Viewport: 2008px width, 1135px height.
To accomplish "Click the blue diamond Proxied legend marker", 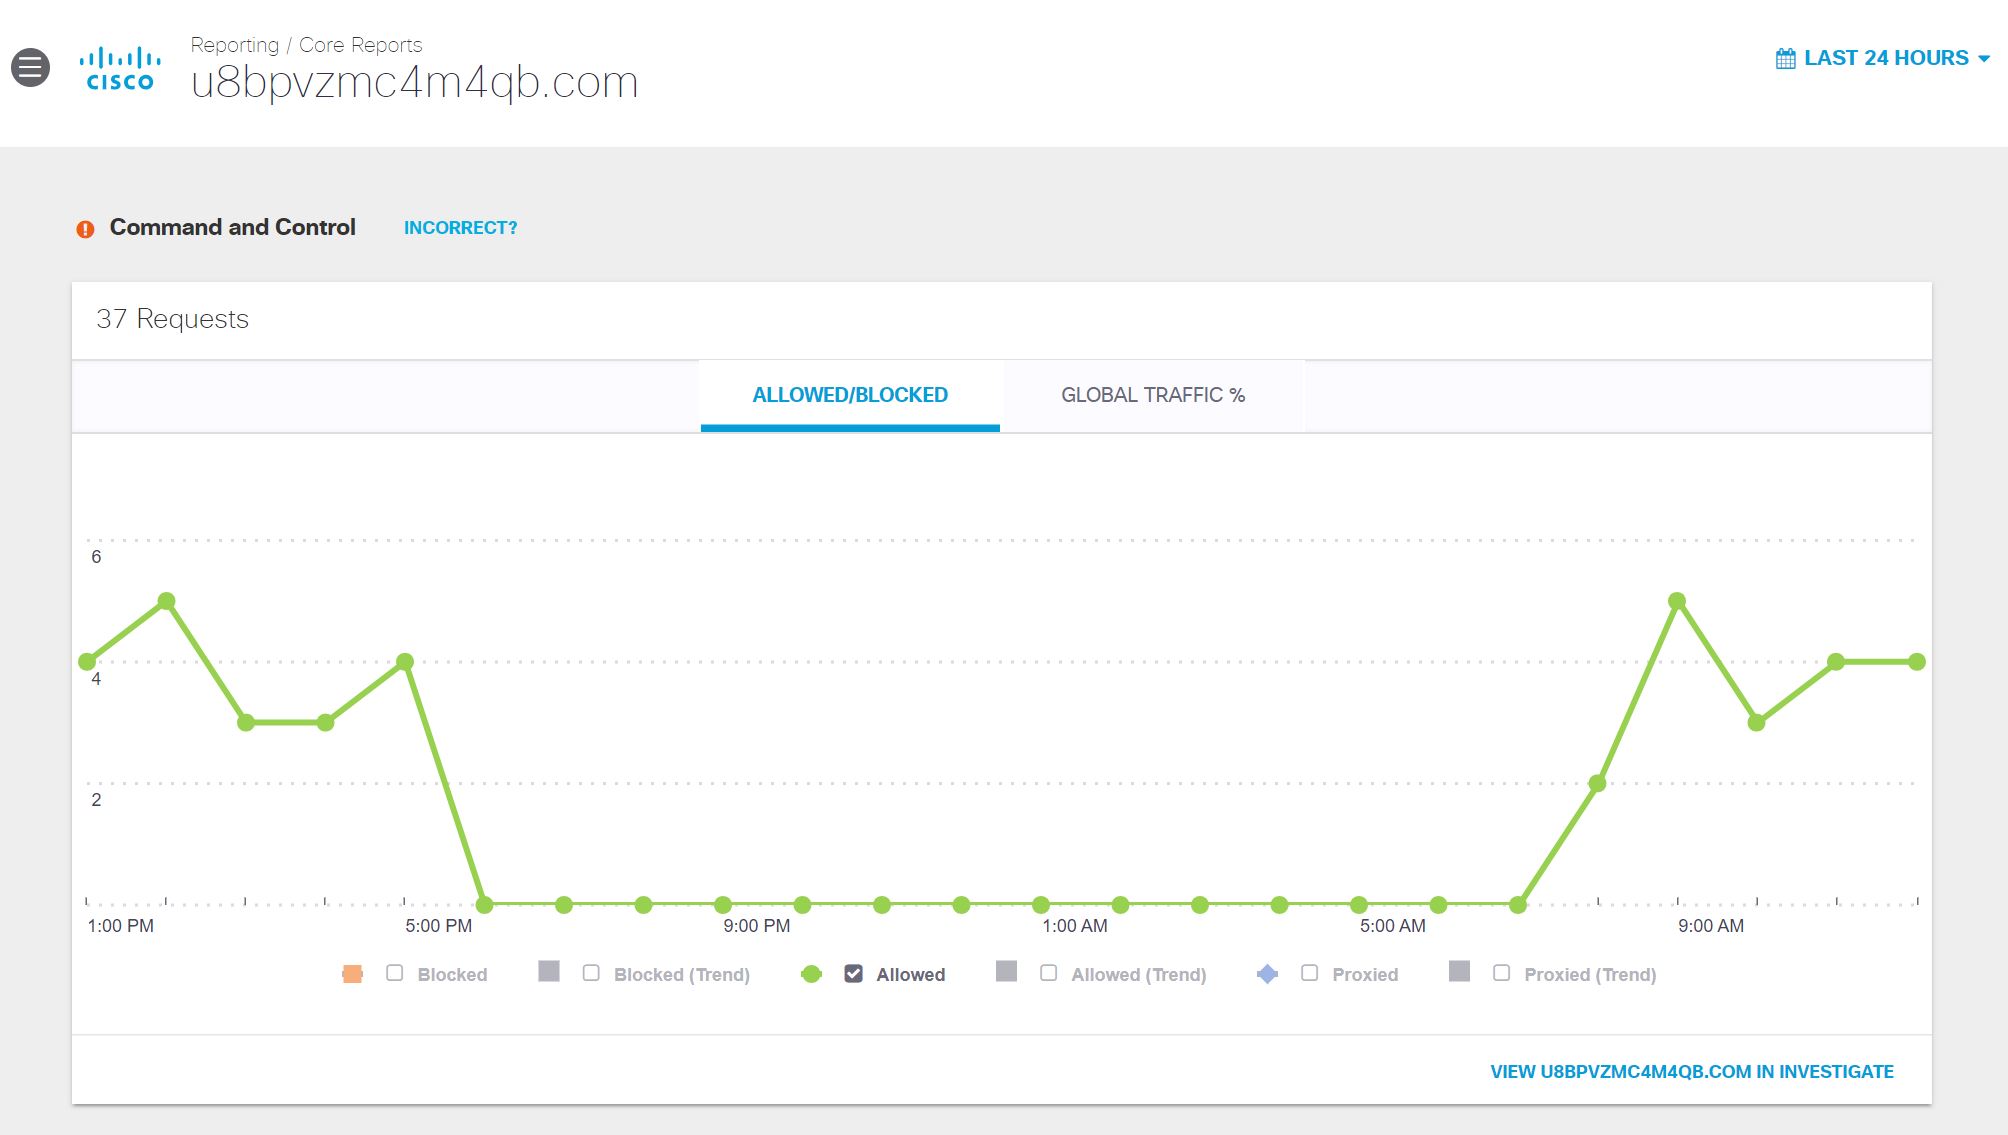I will click(1267, 974).
